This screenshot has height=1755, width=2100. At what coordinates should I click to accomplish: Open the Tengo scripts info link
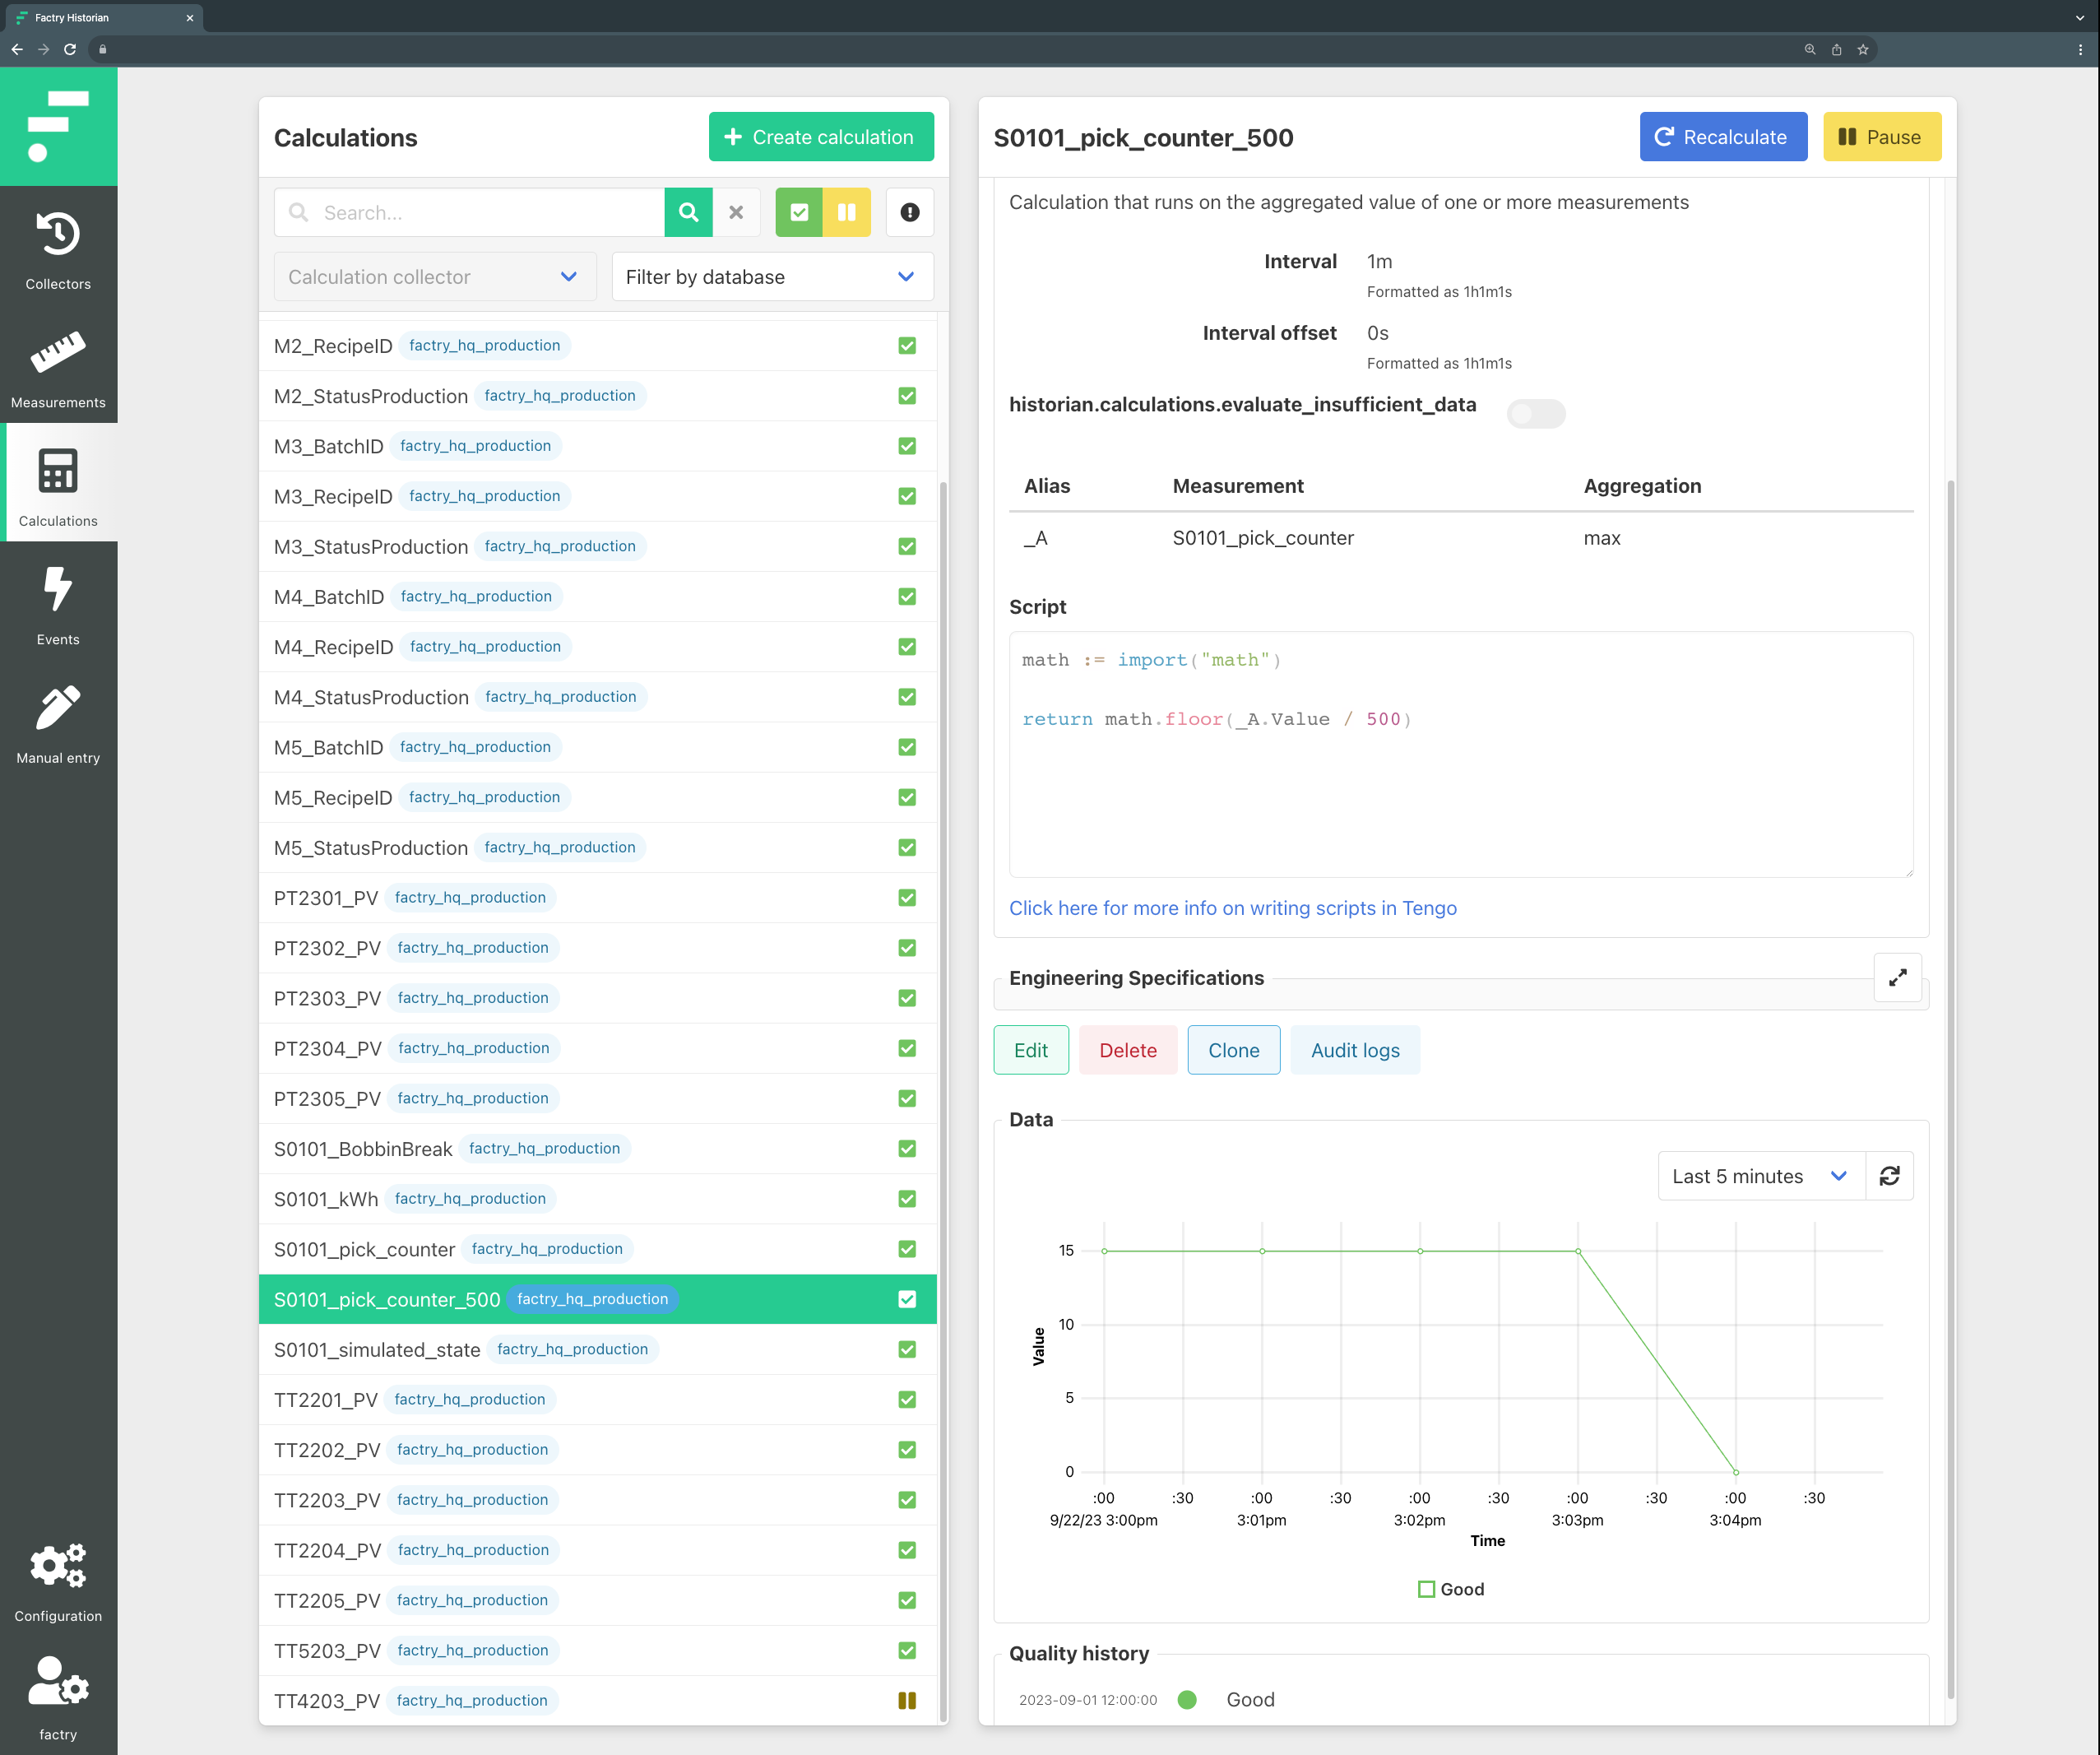click(1232, 908)
